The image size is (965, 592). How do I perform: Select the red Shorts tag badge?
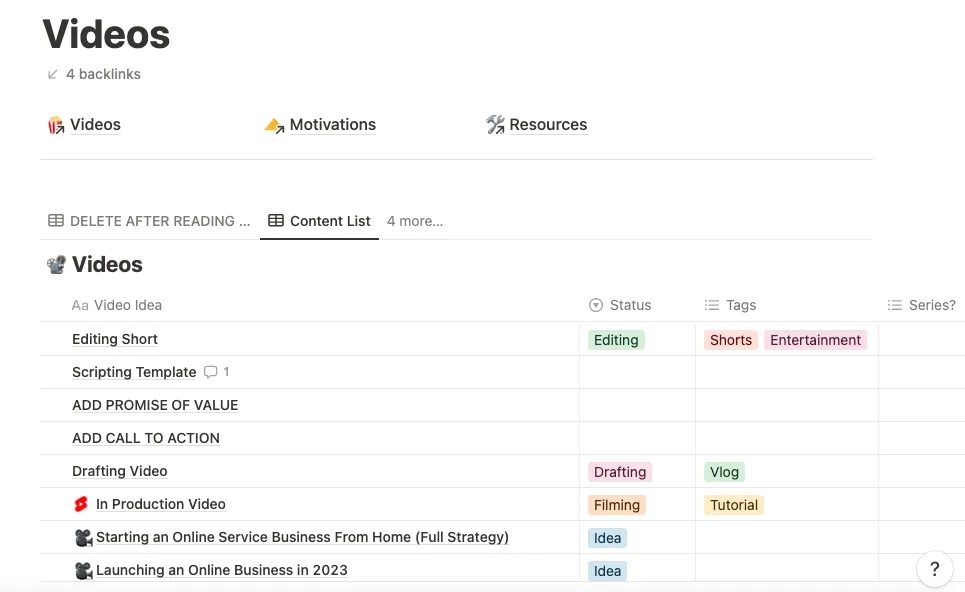[730, 340]
